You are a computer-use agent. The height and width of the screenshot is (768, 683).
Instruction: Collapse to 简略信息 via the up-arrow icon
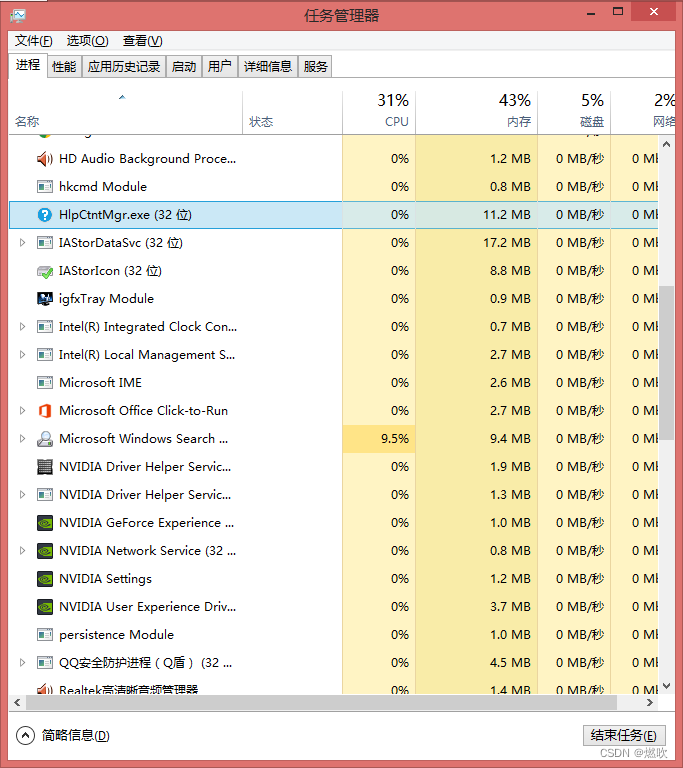pyautogui.click(x=25, y=735)
